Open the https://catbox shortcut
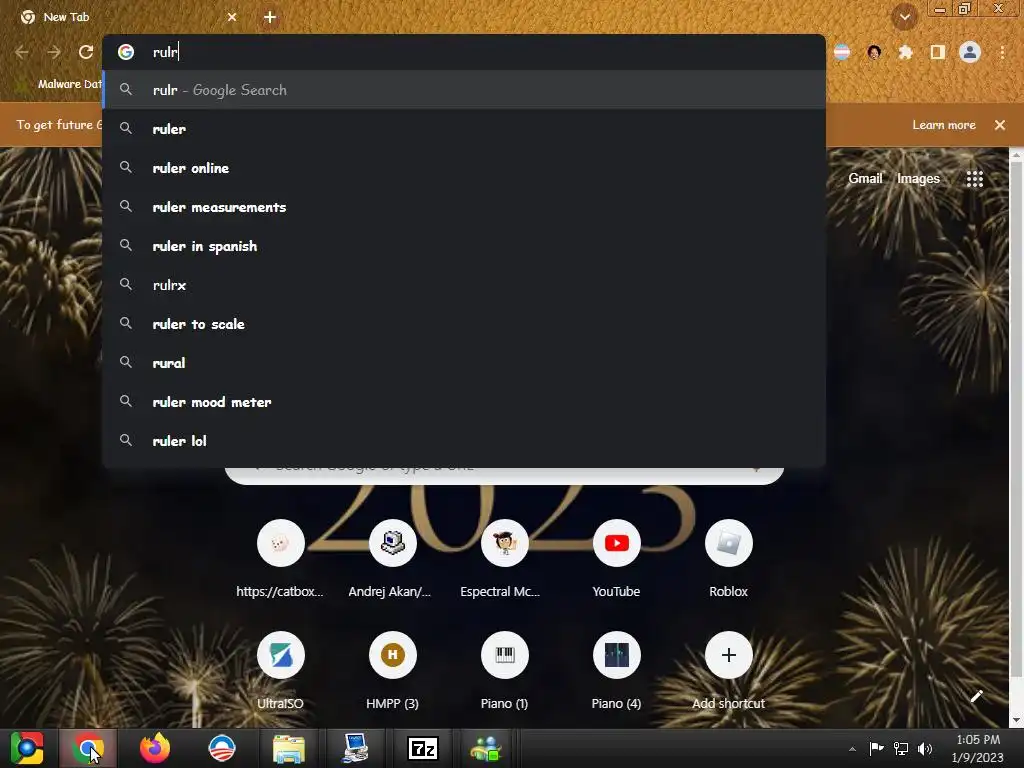 pyautogui.click(x=280, y=559)
